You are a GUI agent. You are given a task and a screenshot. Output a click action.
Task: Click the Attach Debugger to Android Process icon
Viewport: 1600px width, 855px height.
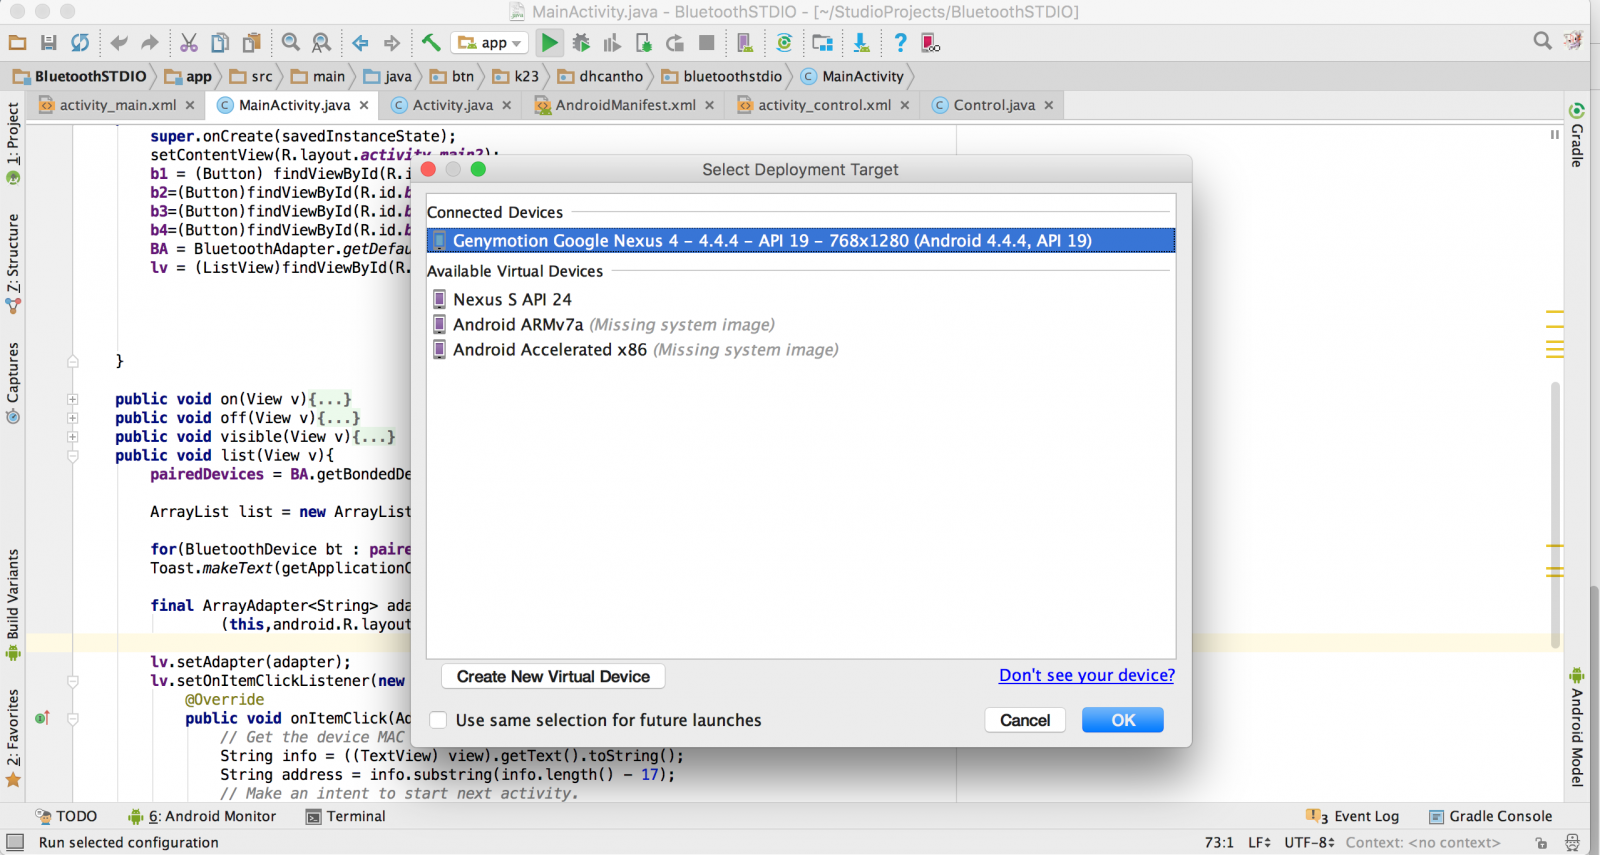tap(644, 43)
